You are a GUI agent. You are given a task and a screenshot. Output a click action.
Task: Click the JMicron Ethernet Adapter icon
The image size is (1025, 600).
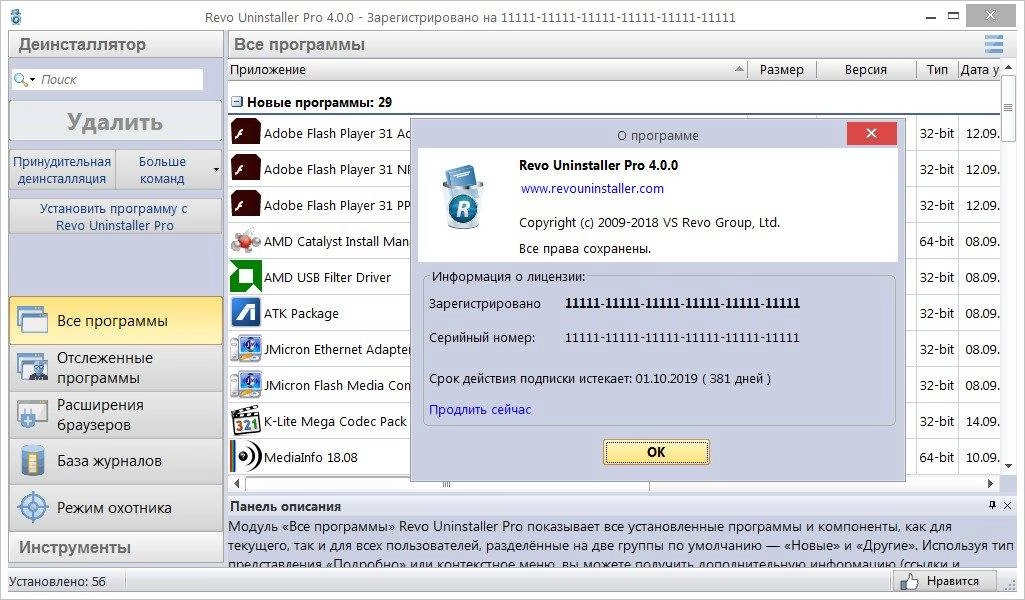coord(246,348)
